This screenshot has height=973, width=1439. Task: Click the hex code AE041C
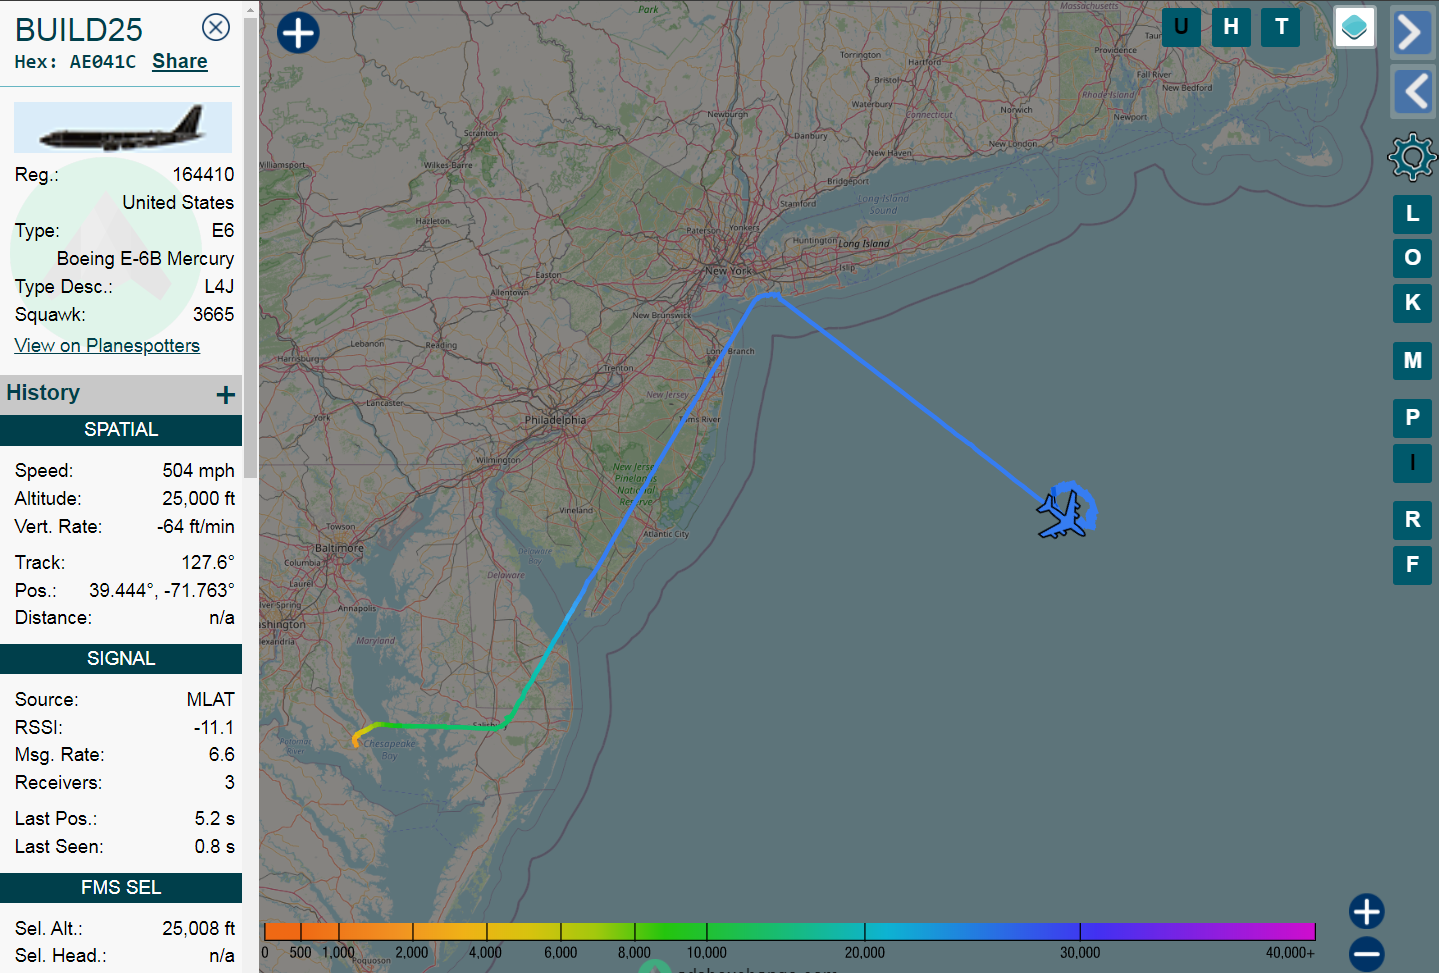point(102,62)
